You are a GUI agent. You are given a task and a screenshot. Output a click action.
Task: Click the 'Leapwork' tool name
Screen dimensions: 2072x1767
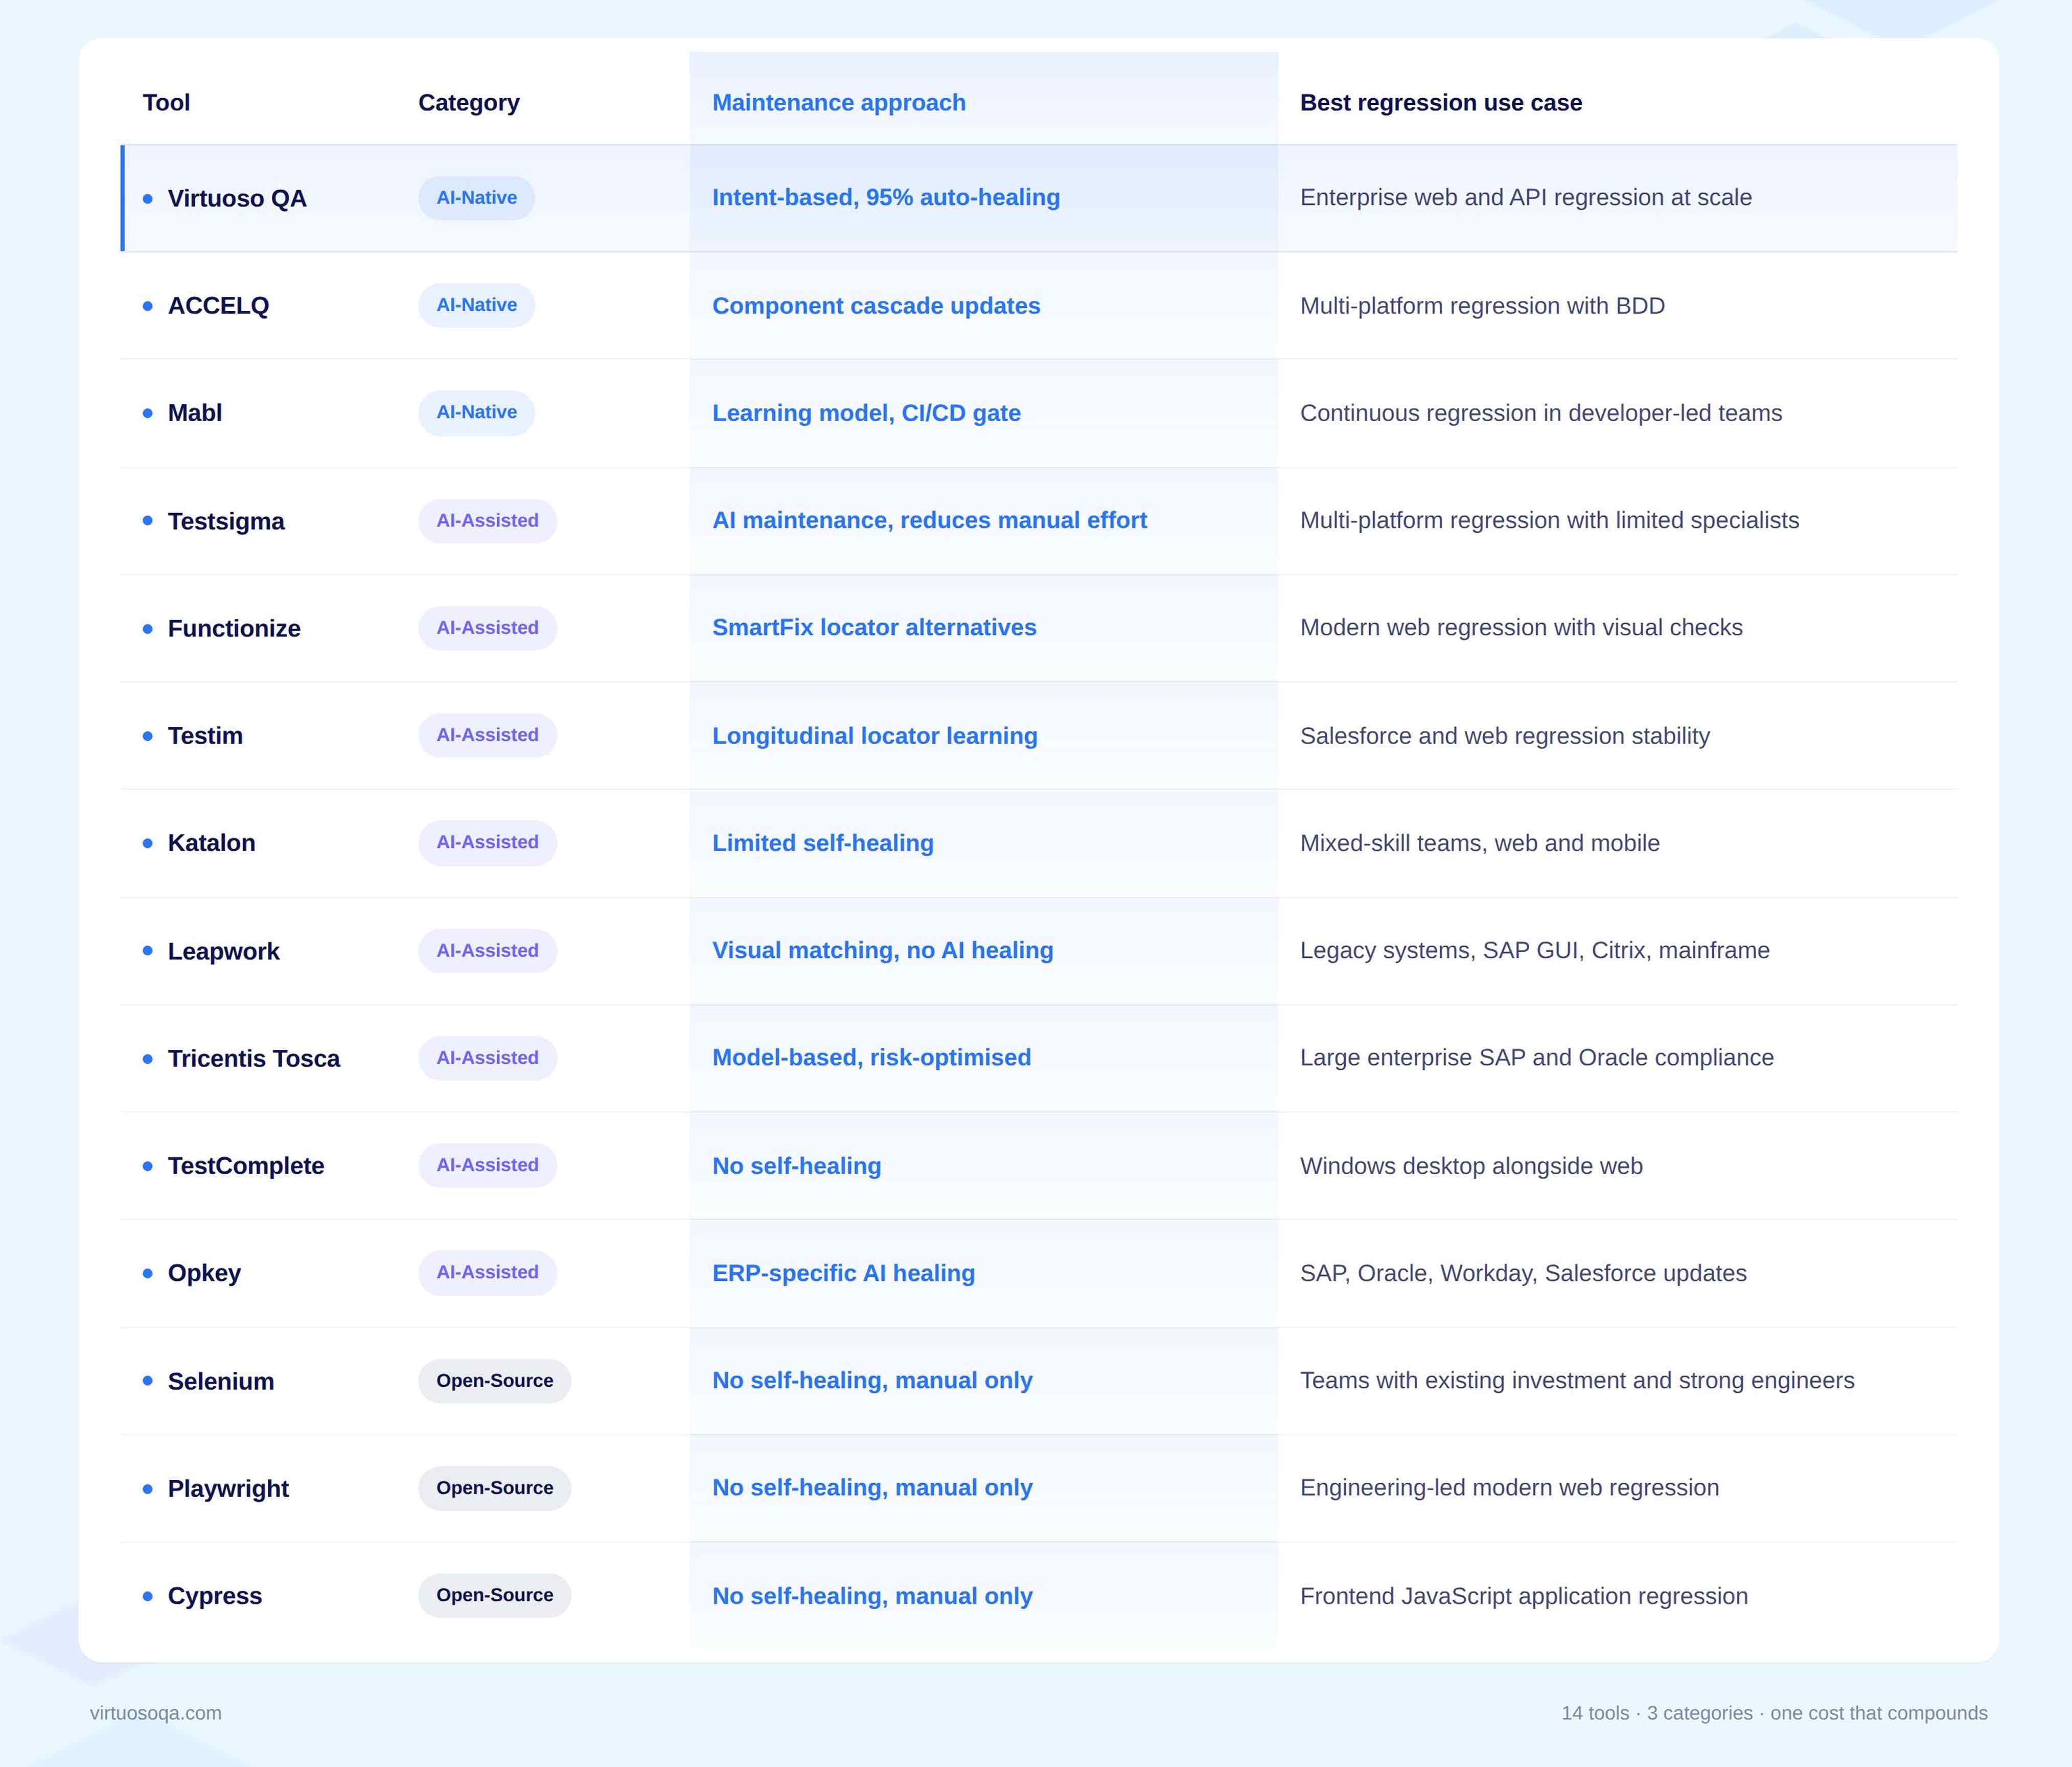pos(223,951)
